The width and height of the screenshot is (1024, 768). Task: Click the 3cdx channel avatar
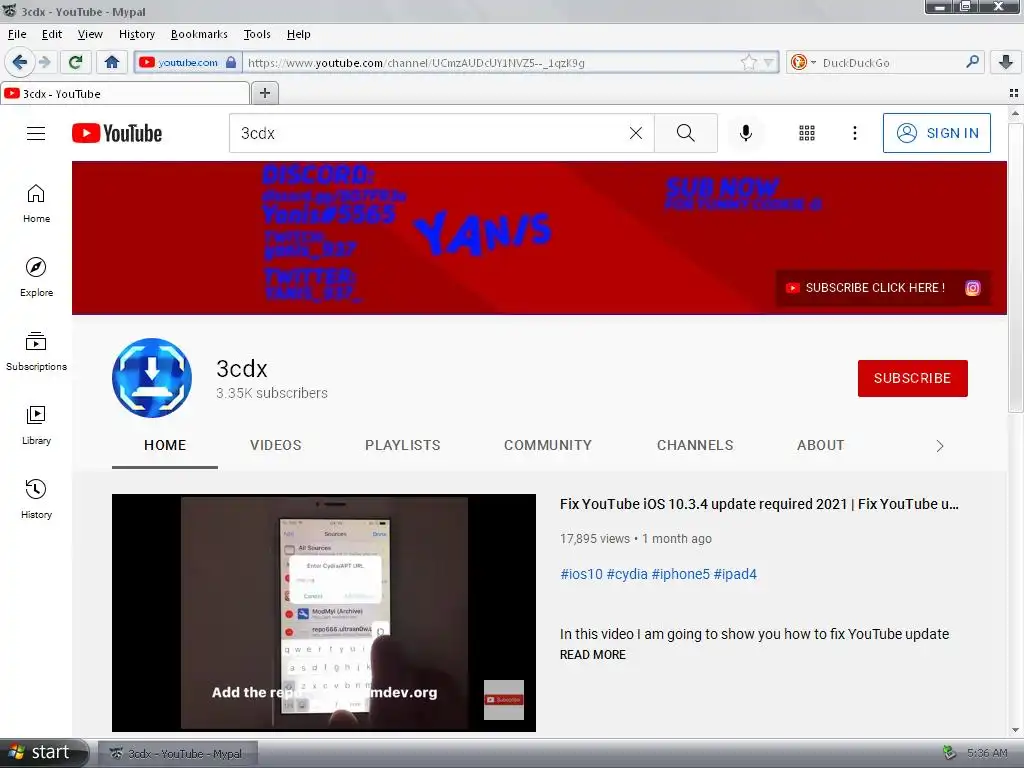(x=152, y=377)
